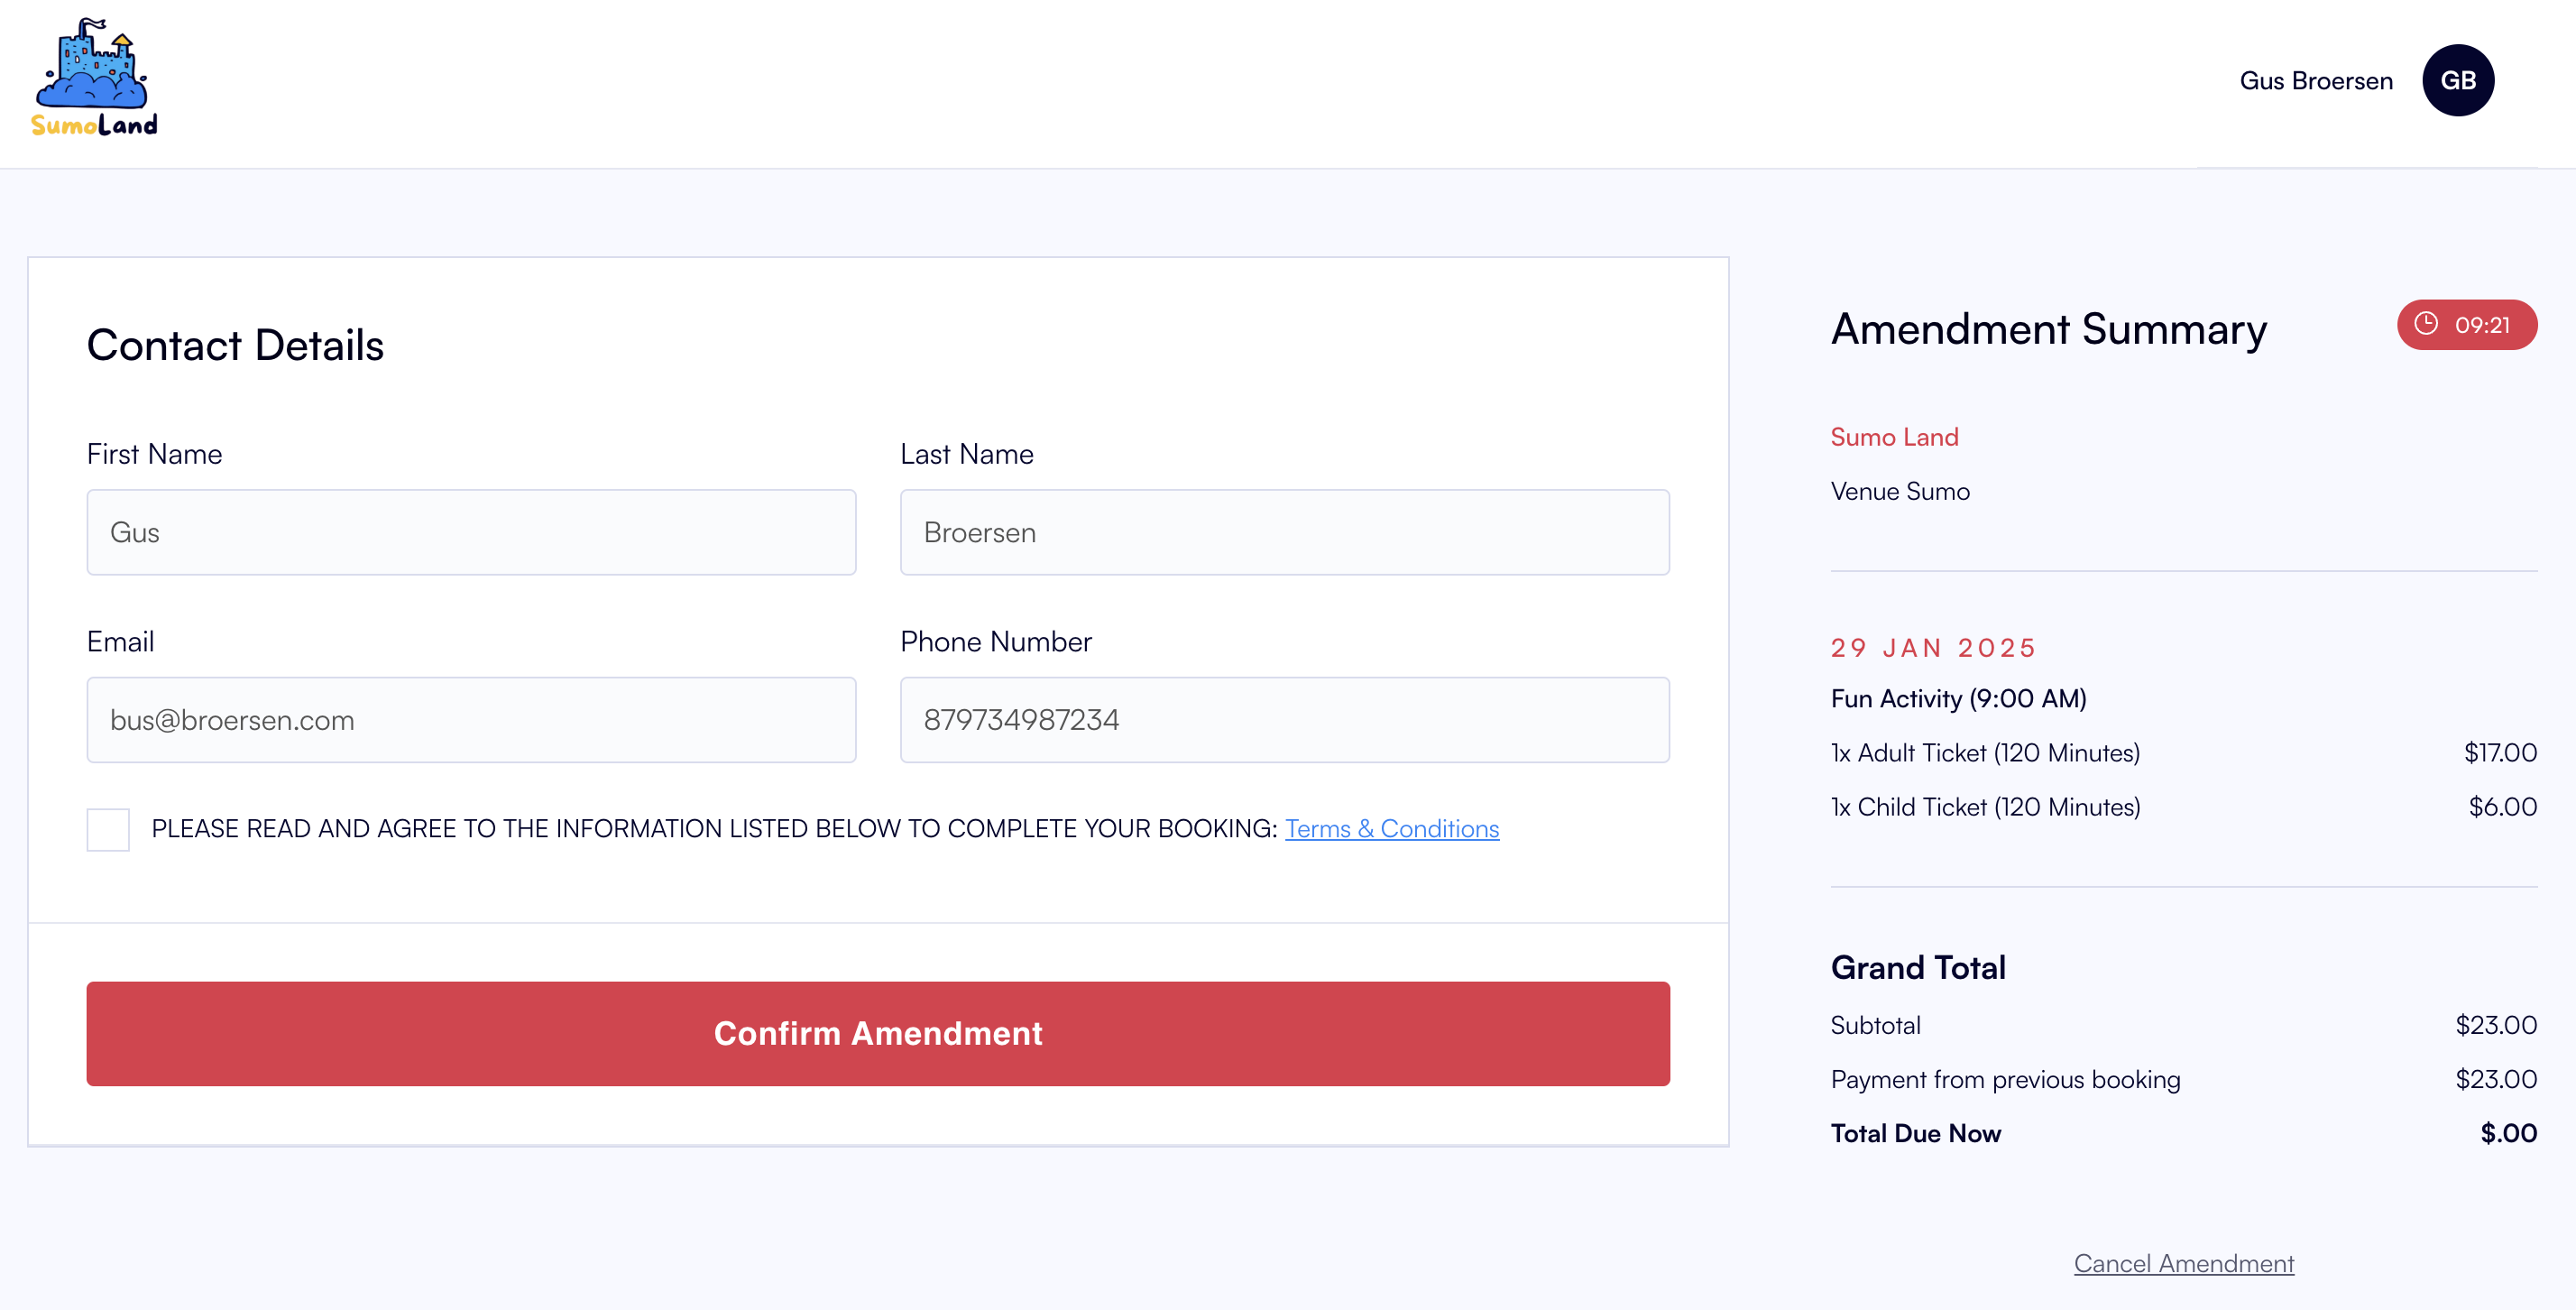Select the Sumo Land venue title

(x=1894, y=437)
